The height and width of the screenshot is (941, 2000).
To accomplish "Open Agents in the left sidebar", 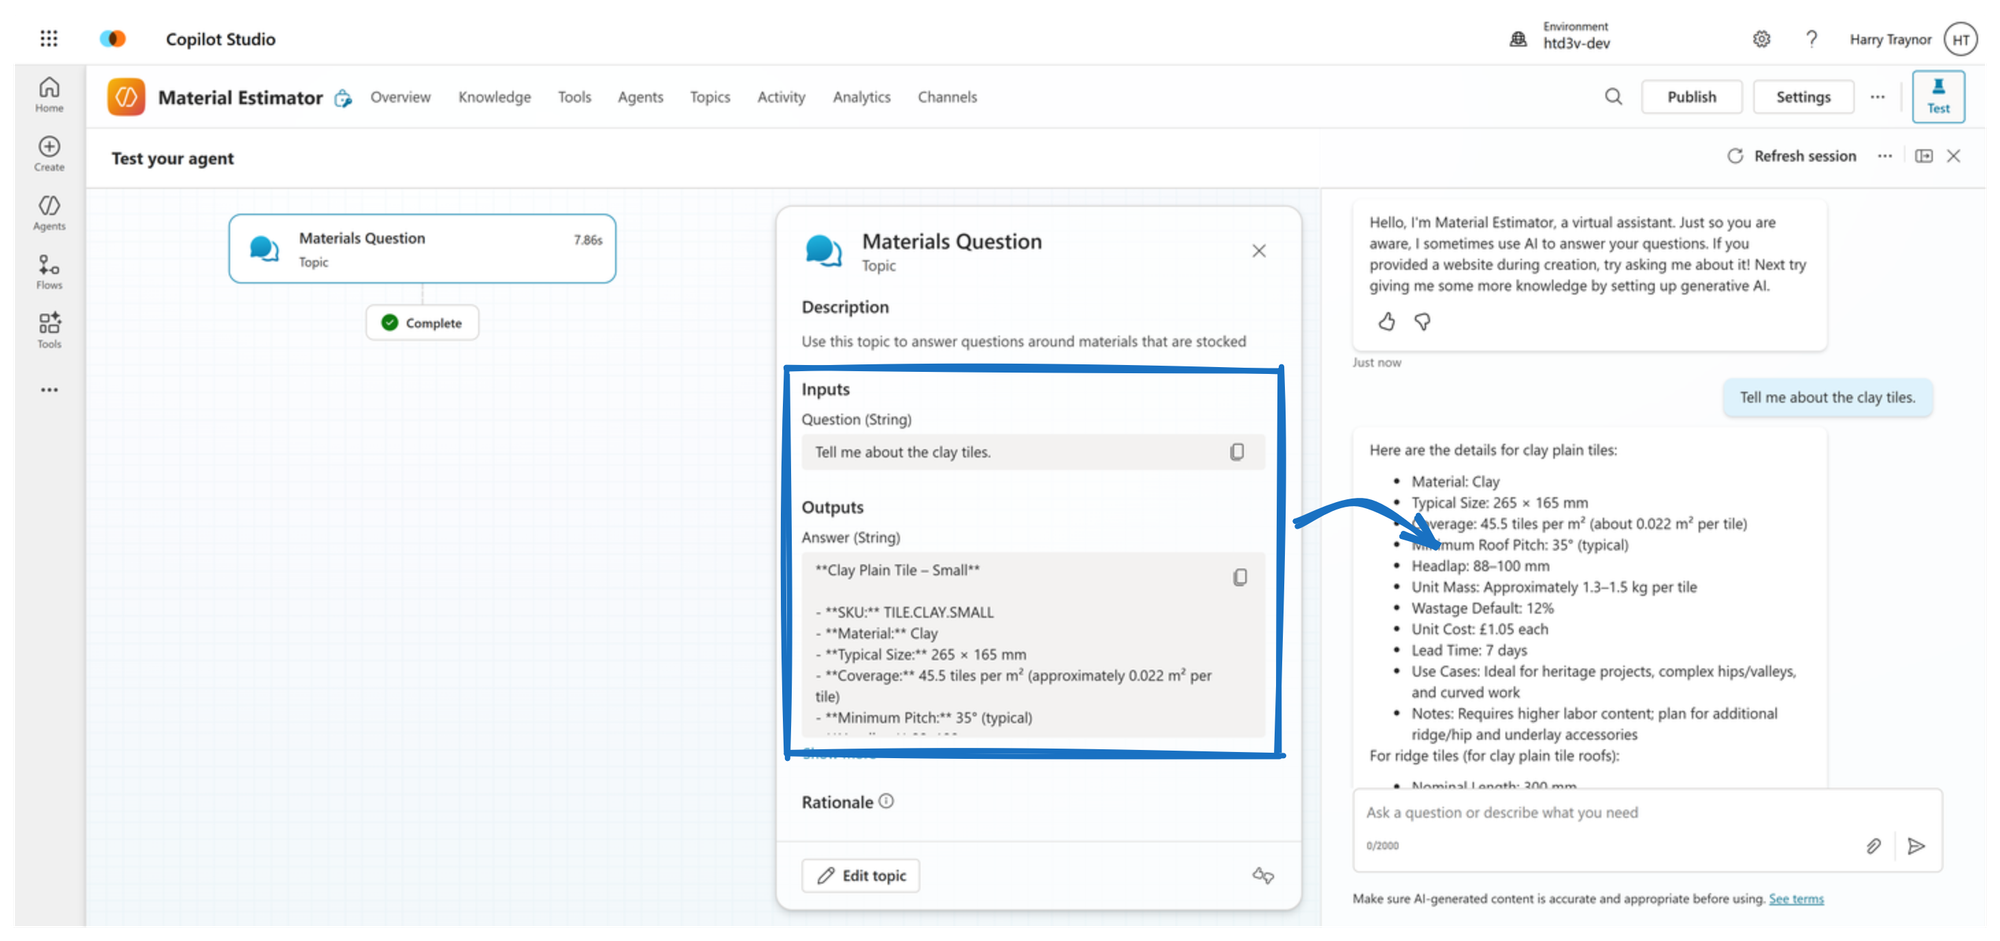I will click(49, 213).
